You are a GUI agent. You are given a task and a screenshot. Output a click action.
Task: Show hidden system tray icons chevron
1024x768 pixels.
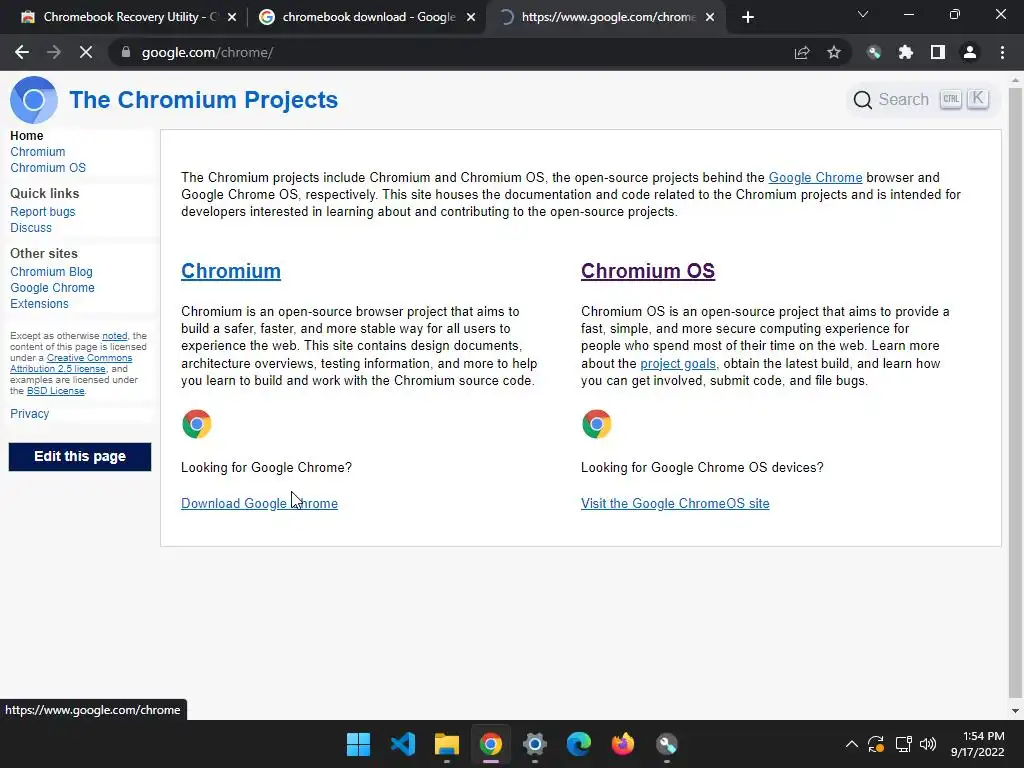[x=852, y=744]
